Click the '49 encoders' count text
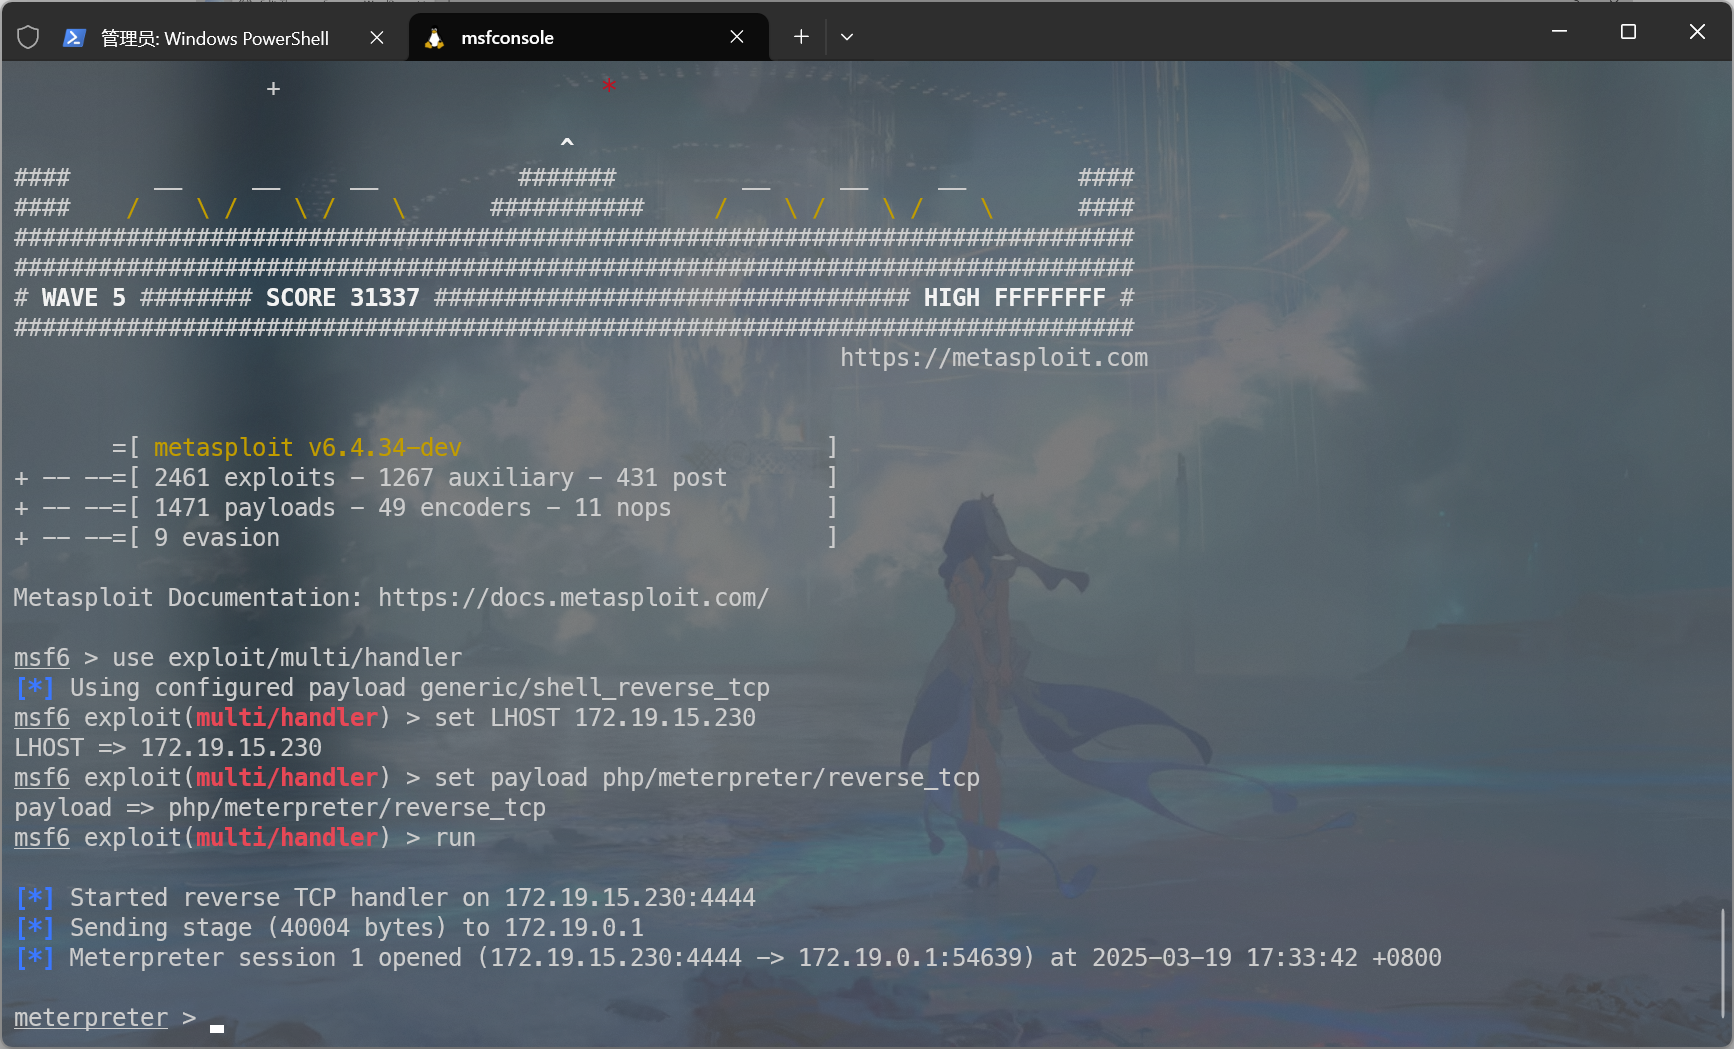The width and height of the screenshot is (1734, 1049). tap(455, 508)
